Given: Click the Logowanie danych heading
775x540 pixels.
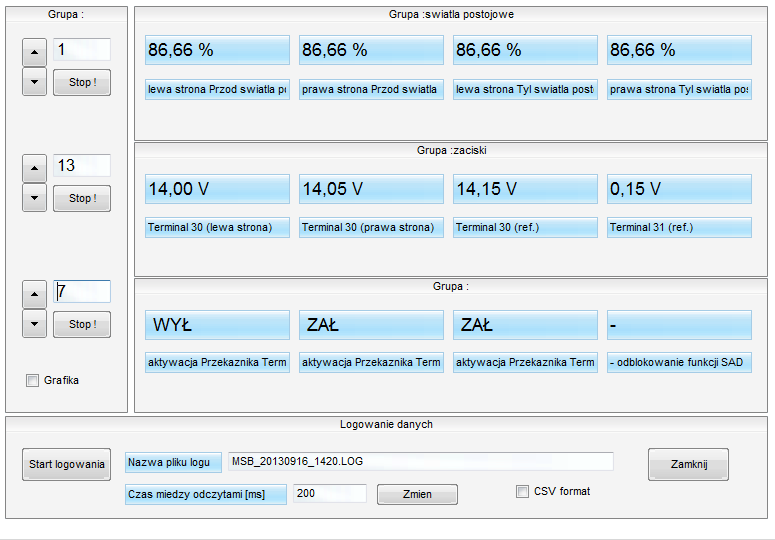Looking at the screenshot, I should click(x=386, y=424).
